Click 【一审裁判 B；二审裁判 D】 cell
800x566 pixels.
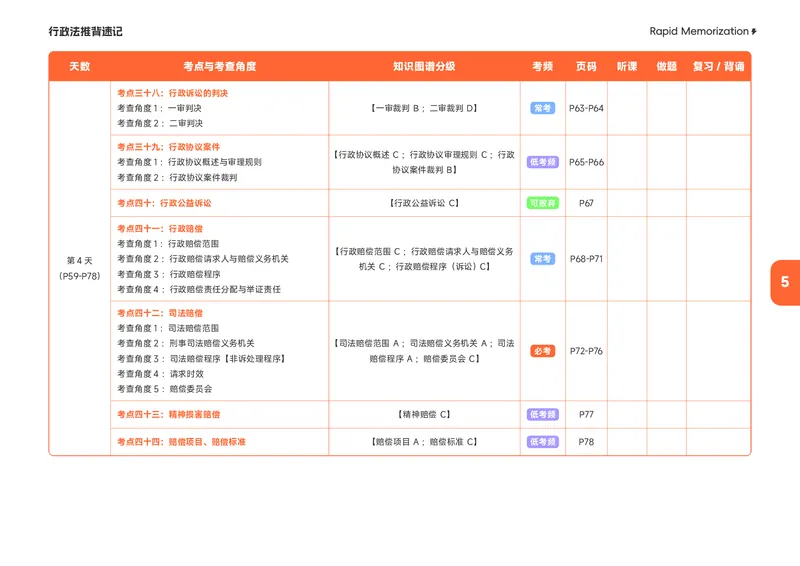pos(424,108)
